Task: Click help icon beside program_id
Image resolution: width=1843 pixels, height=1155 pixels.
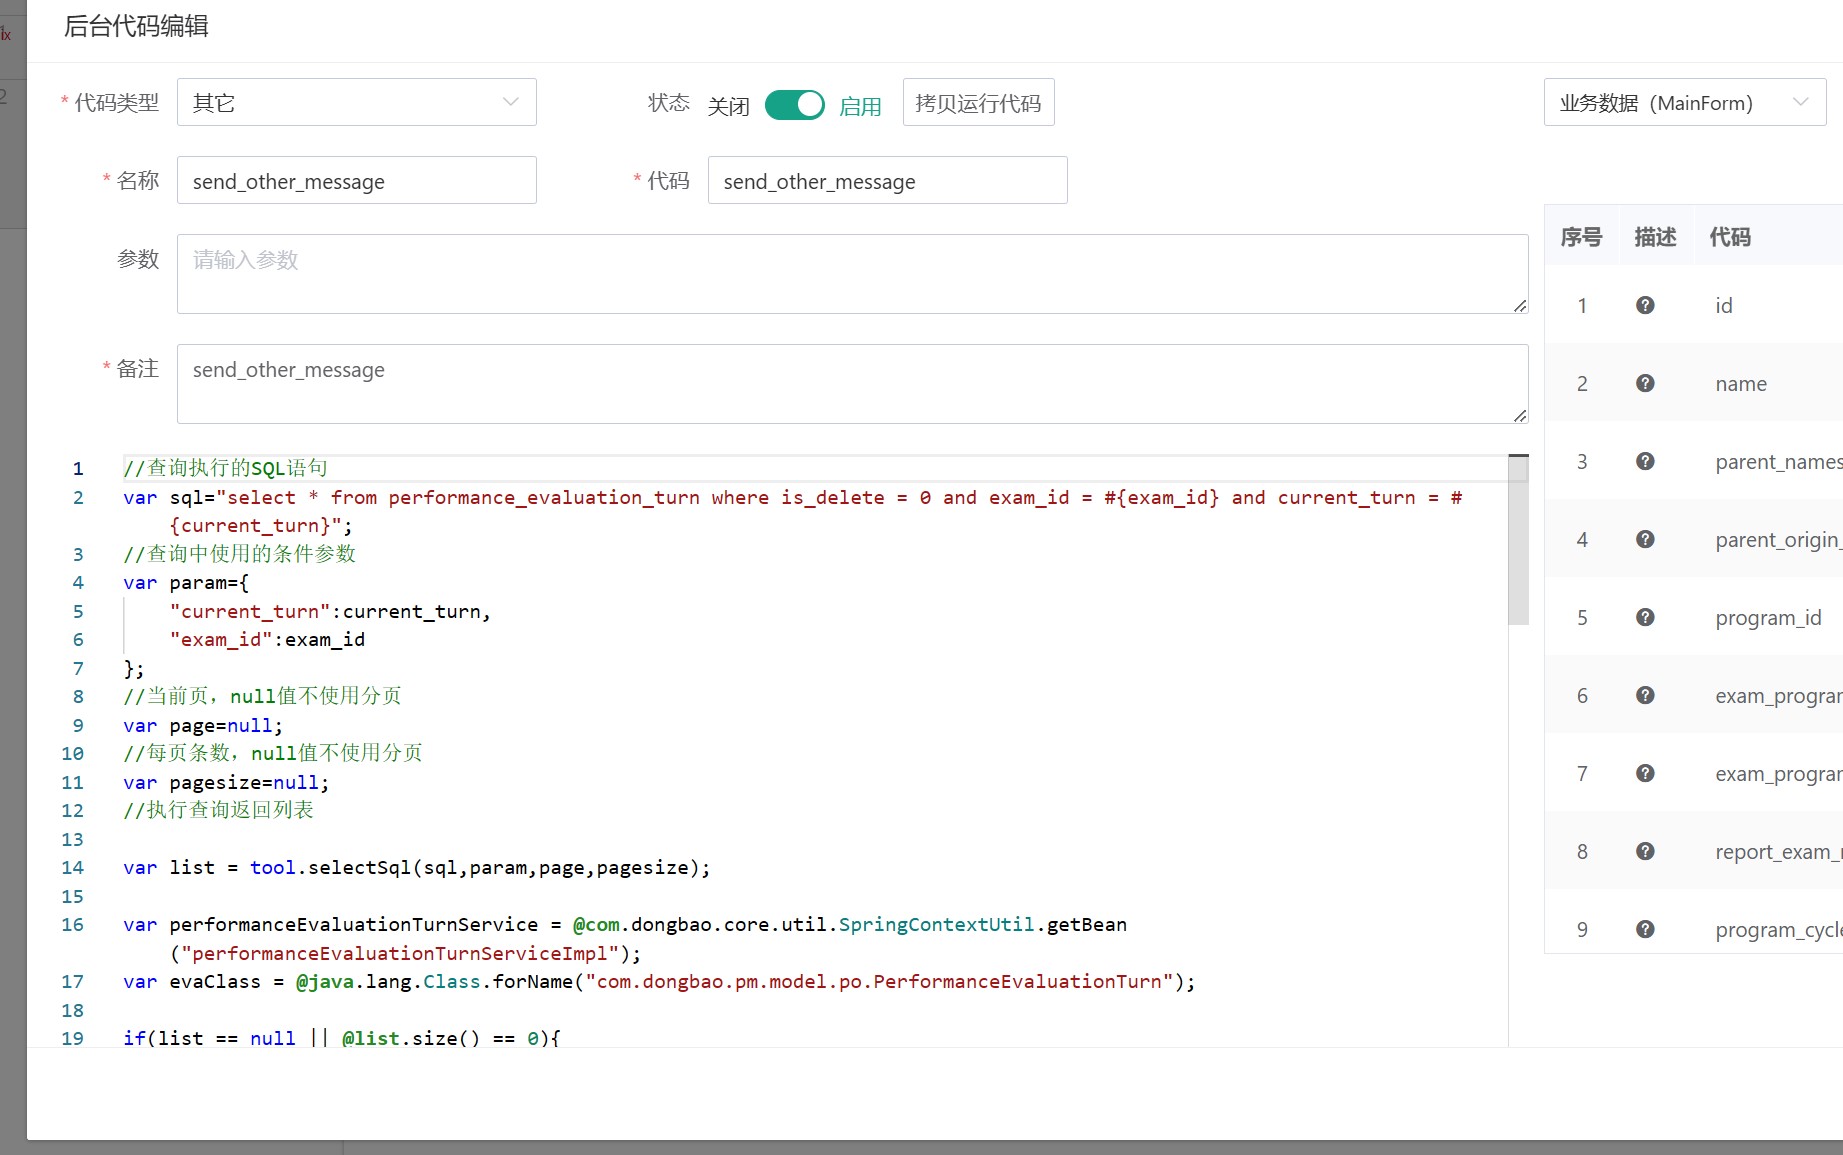Action: click(1645, 617)
